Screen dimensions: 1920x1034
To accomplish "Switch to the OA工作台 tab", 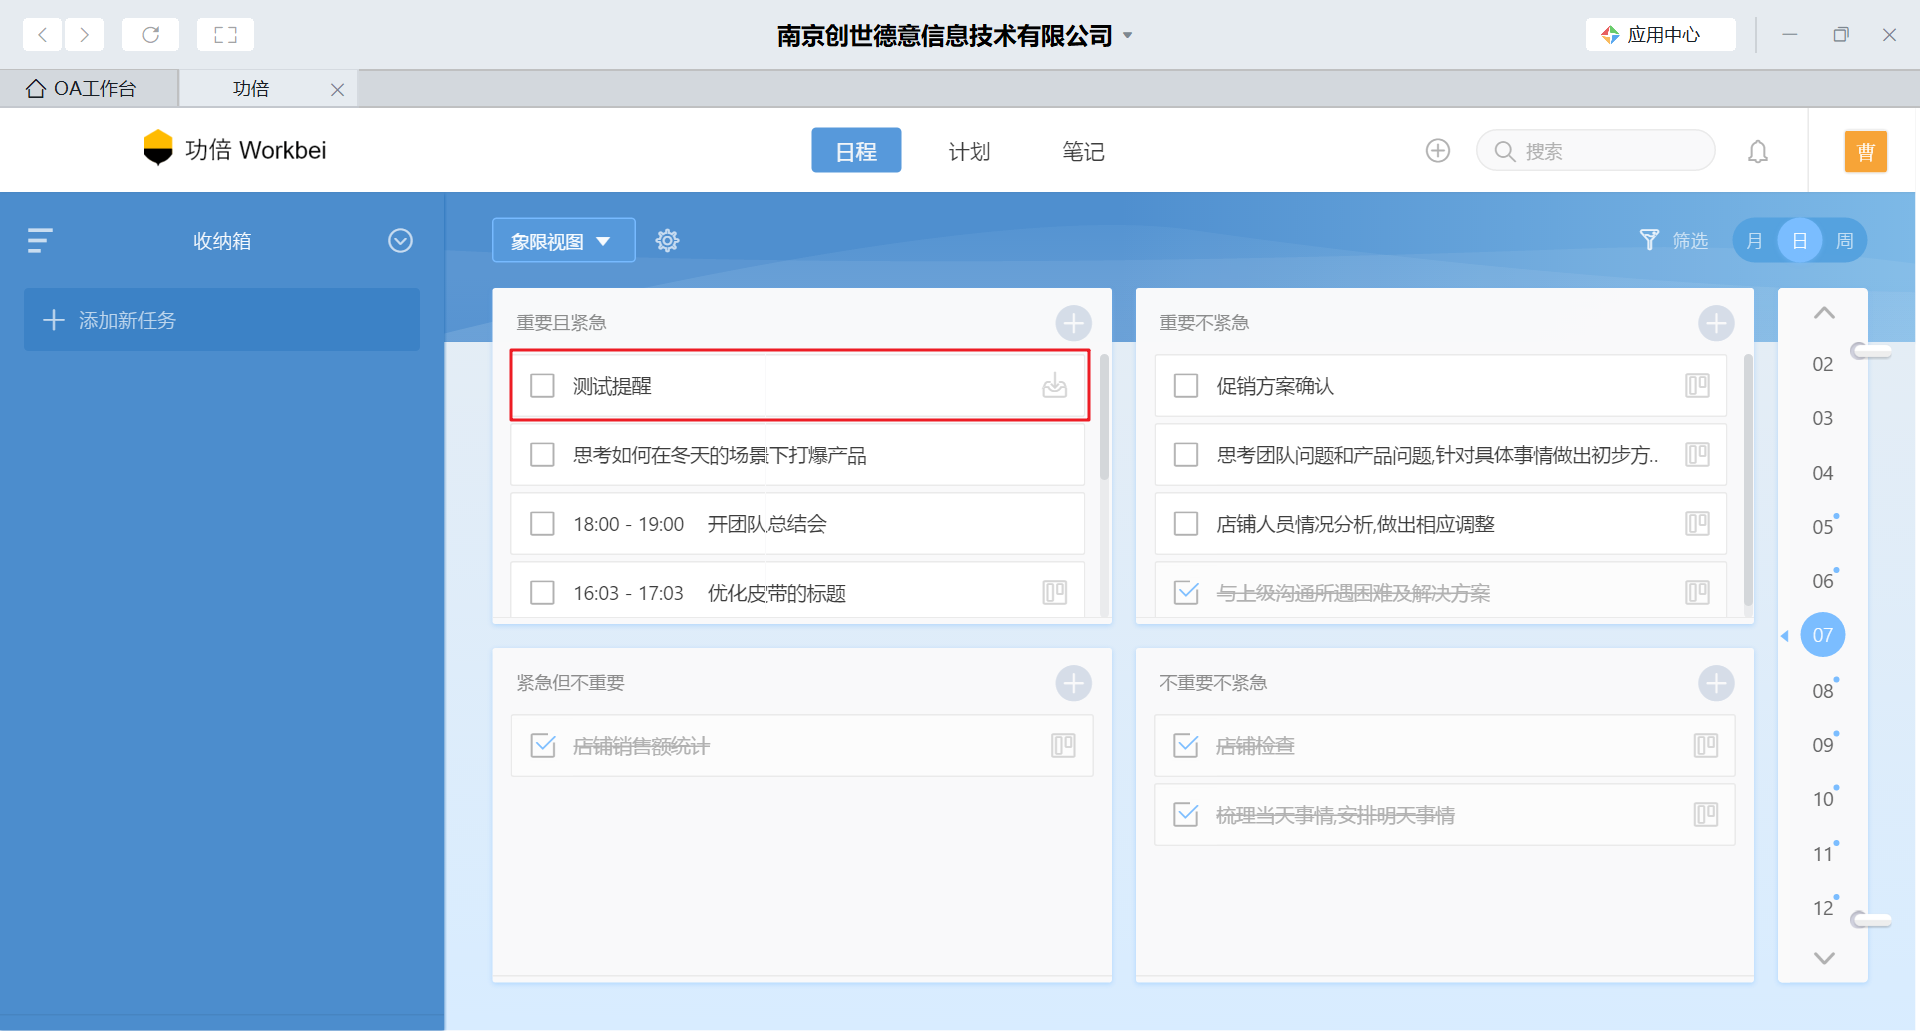I will point(89,89).
